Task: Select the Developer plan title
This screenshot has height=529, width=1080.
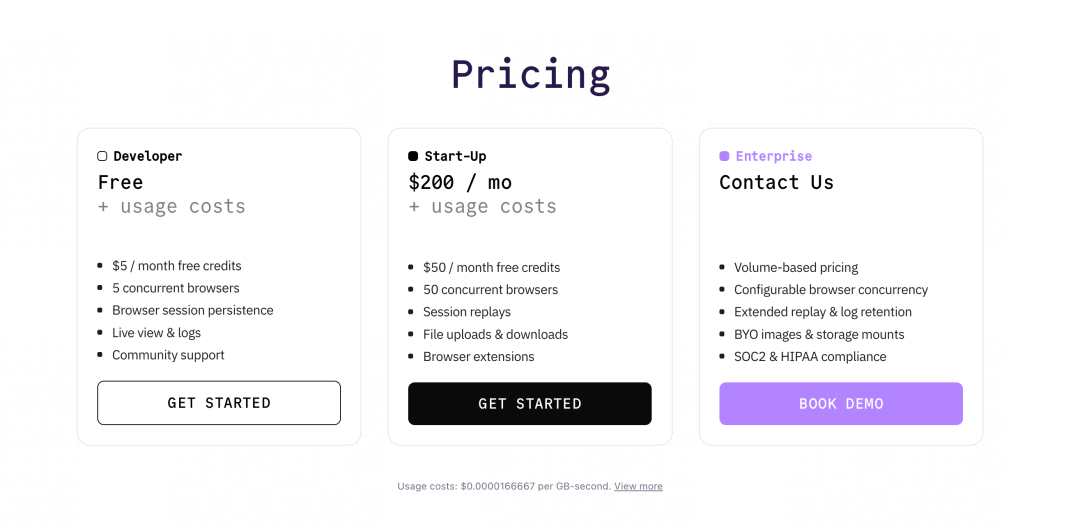Action: point(147,156)
